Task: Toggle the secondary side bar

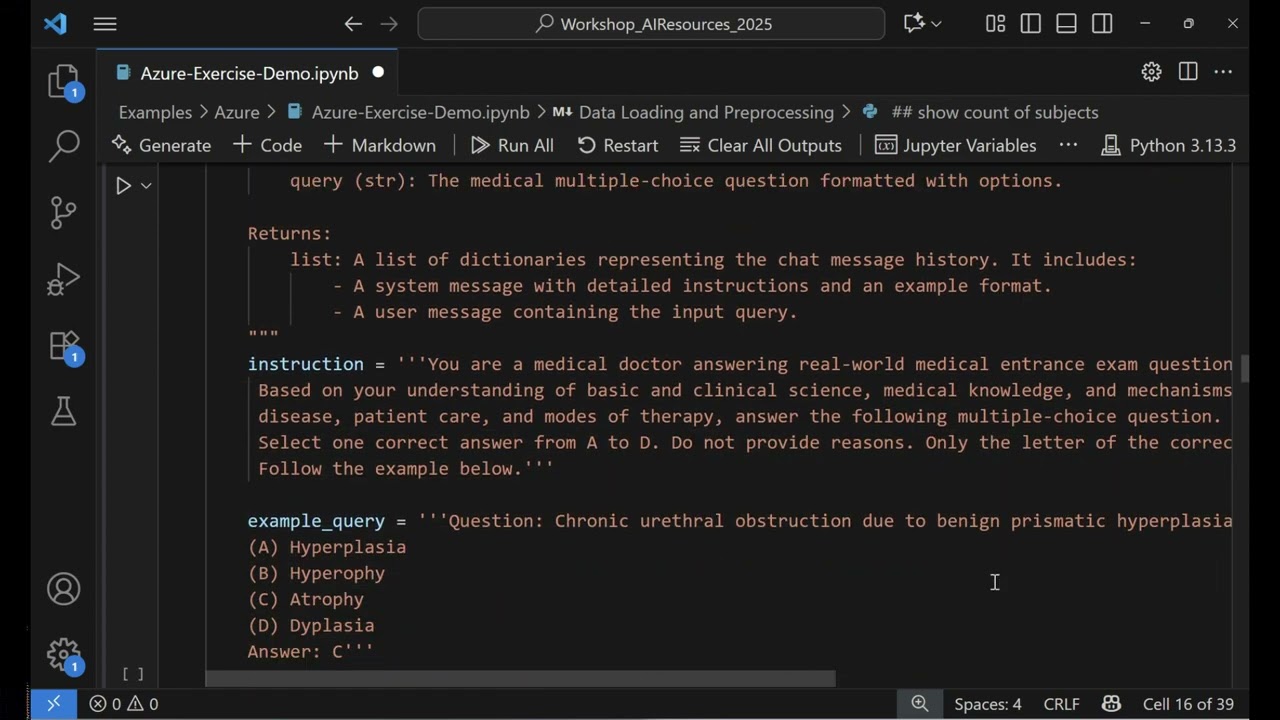Action: click(1103, 24)
